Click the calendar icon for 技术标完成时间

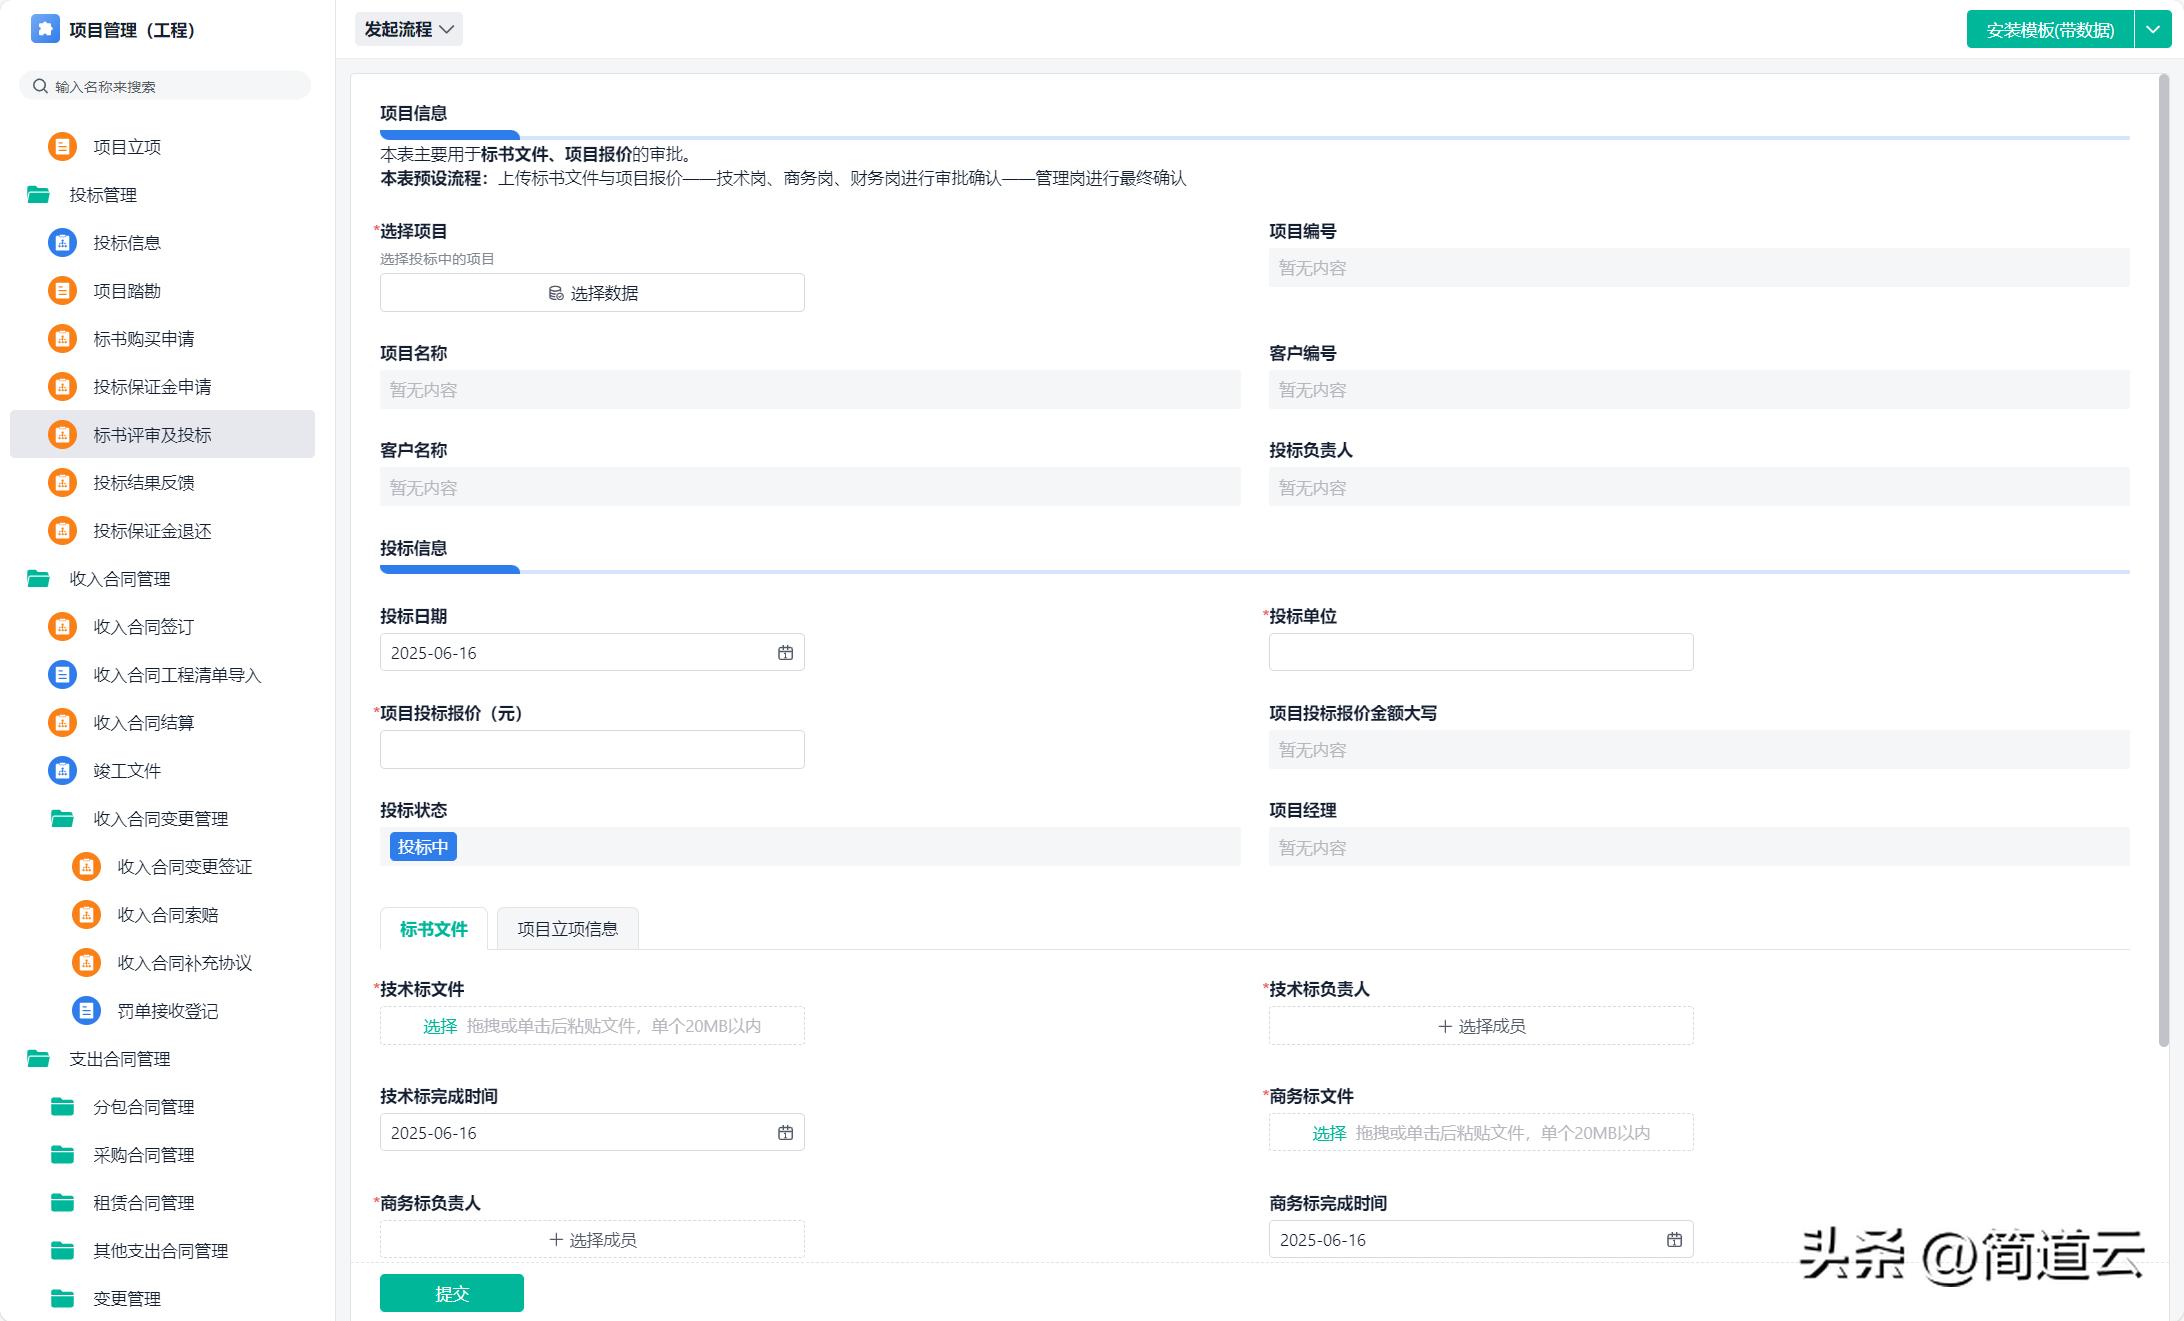785,1133
